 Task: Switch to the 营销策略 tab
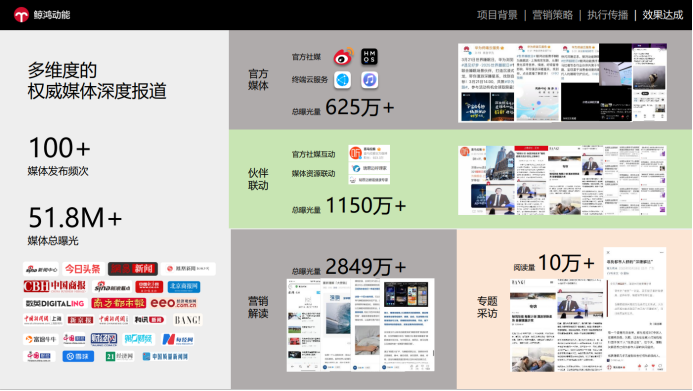552,15
